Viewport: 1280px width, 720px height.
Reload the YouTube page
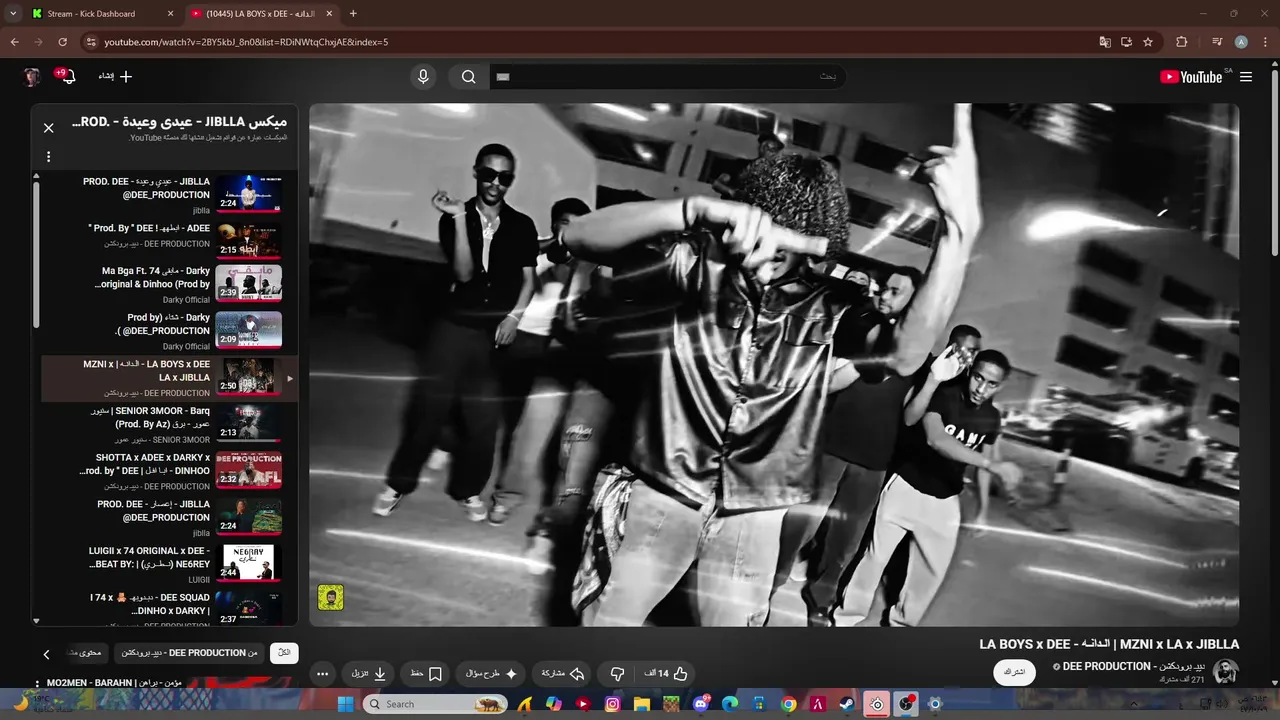point(62,42)
